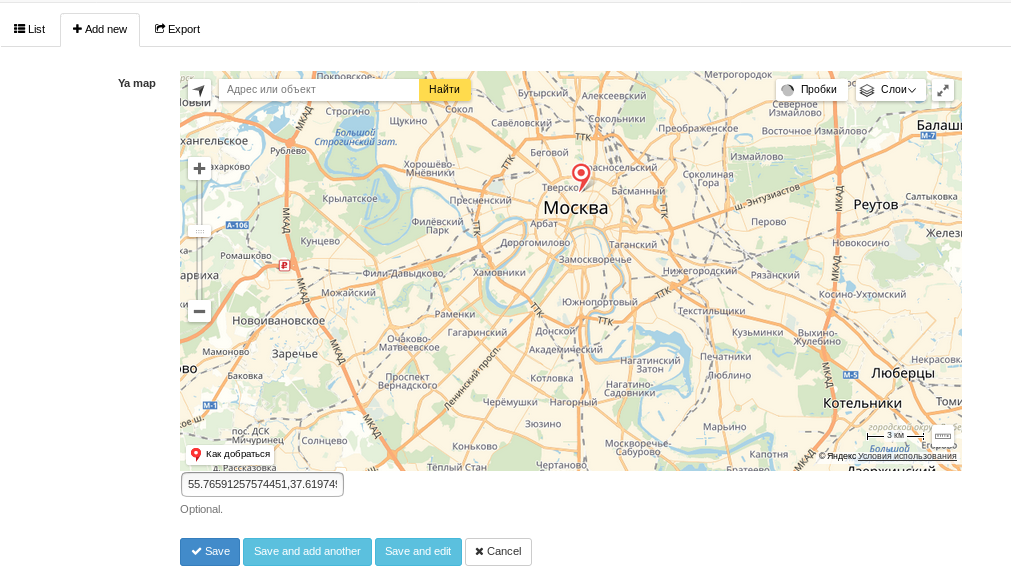
Task: Click the Хамовники district label
Action: pyautogui.click(x=499, y=273)
